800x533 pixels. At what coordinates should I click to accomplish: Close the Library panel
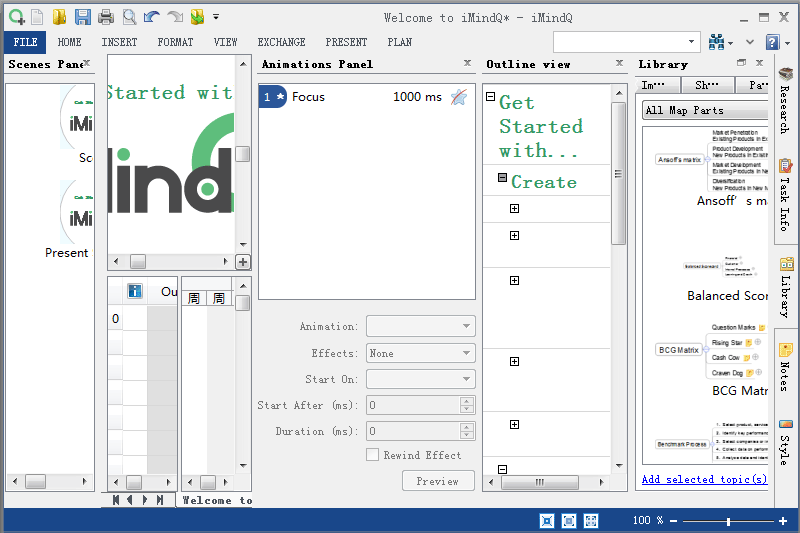(759, 63)
